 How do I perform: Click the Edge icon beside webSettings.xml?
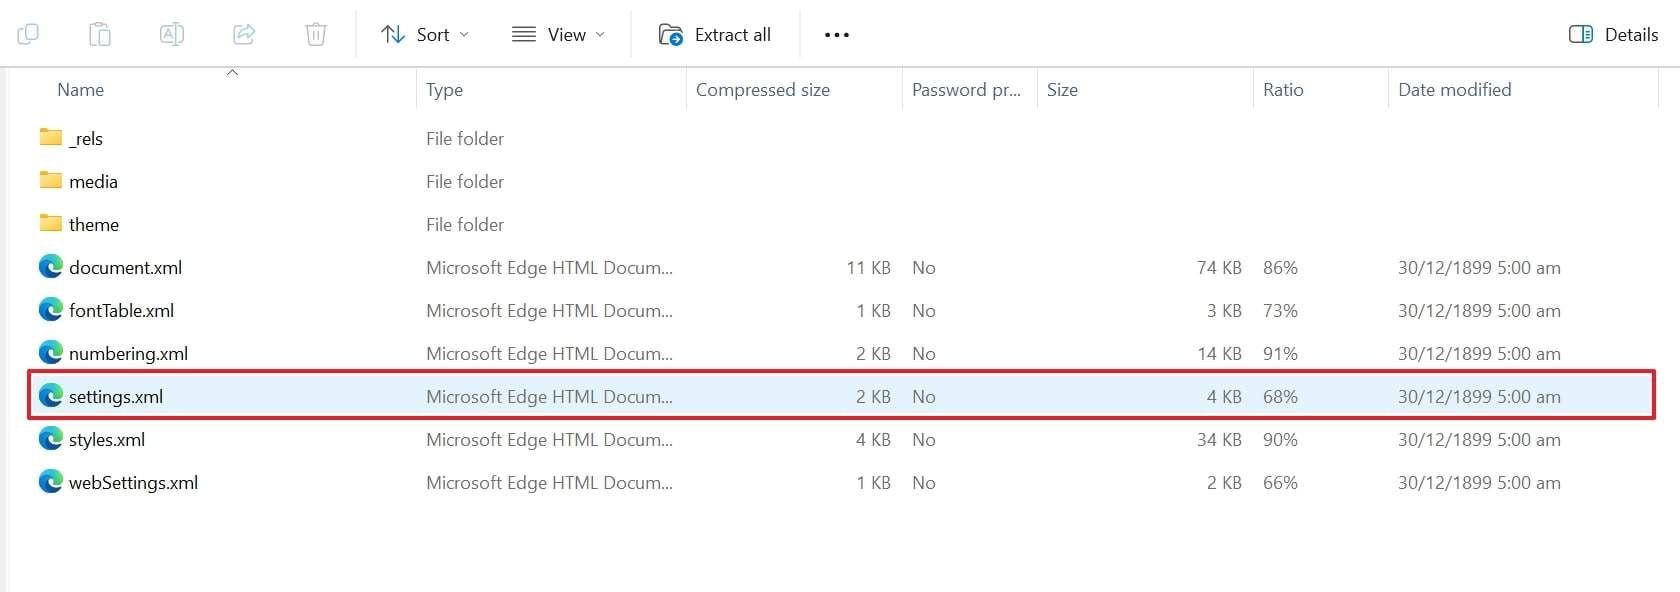point(51,481)
